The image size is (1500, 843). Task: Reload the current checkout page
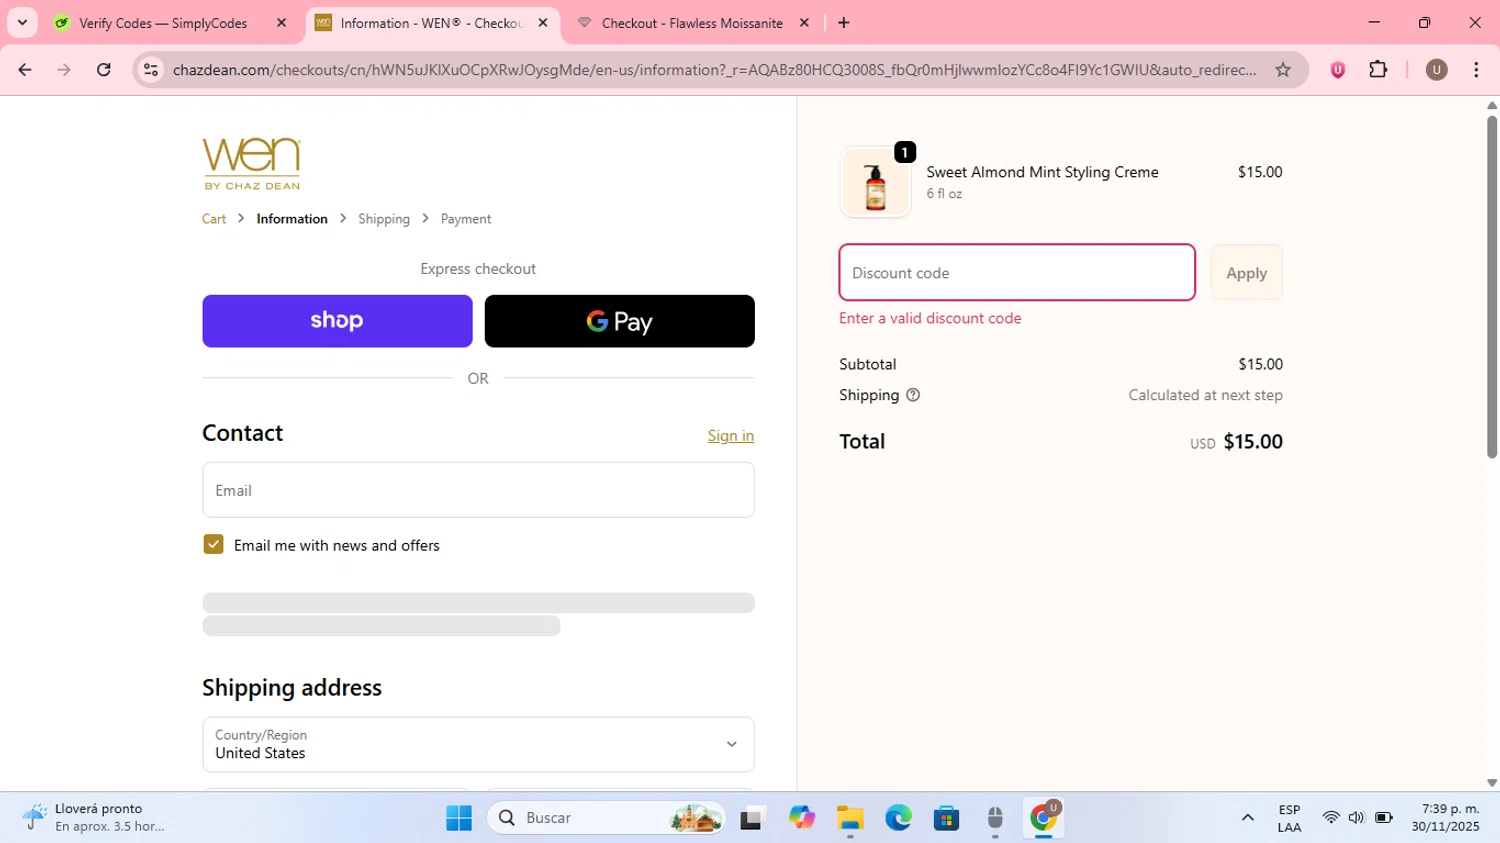[x=104, y=70]
